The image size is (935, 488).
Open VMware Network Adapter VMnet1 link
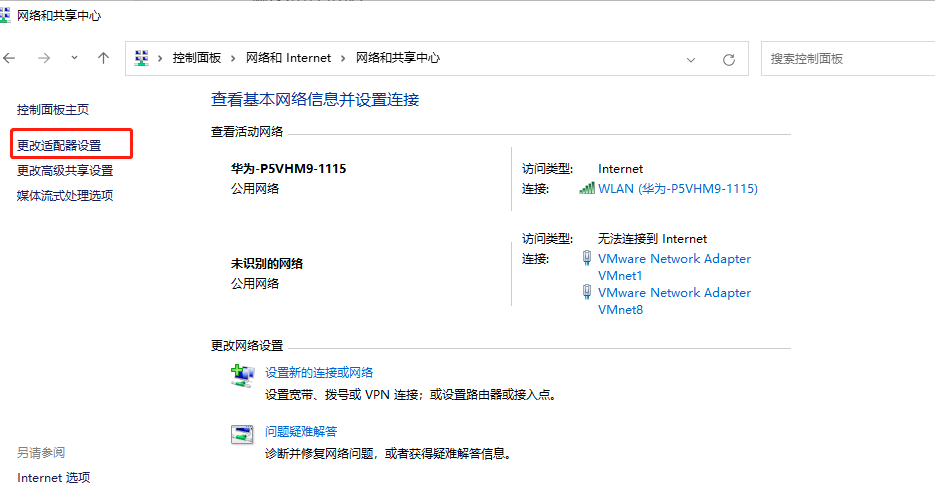pyautogui.click(x=674, y=267)
